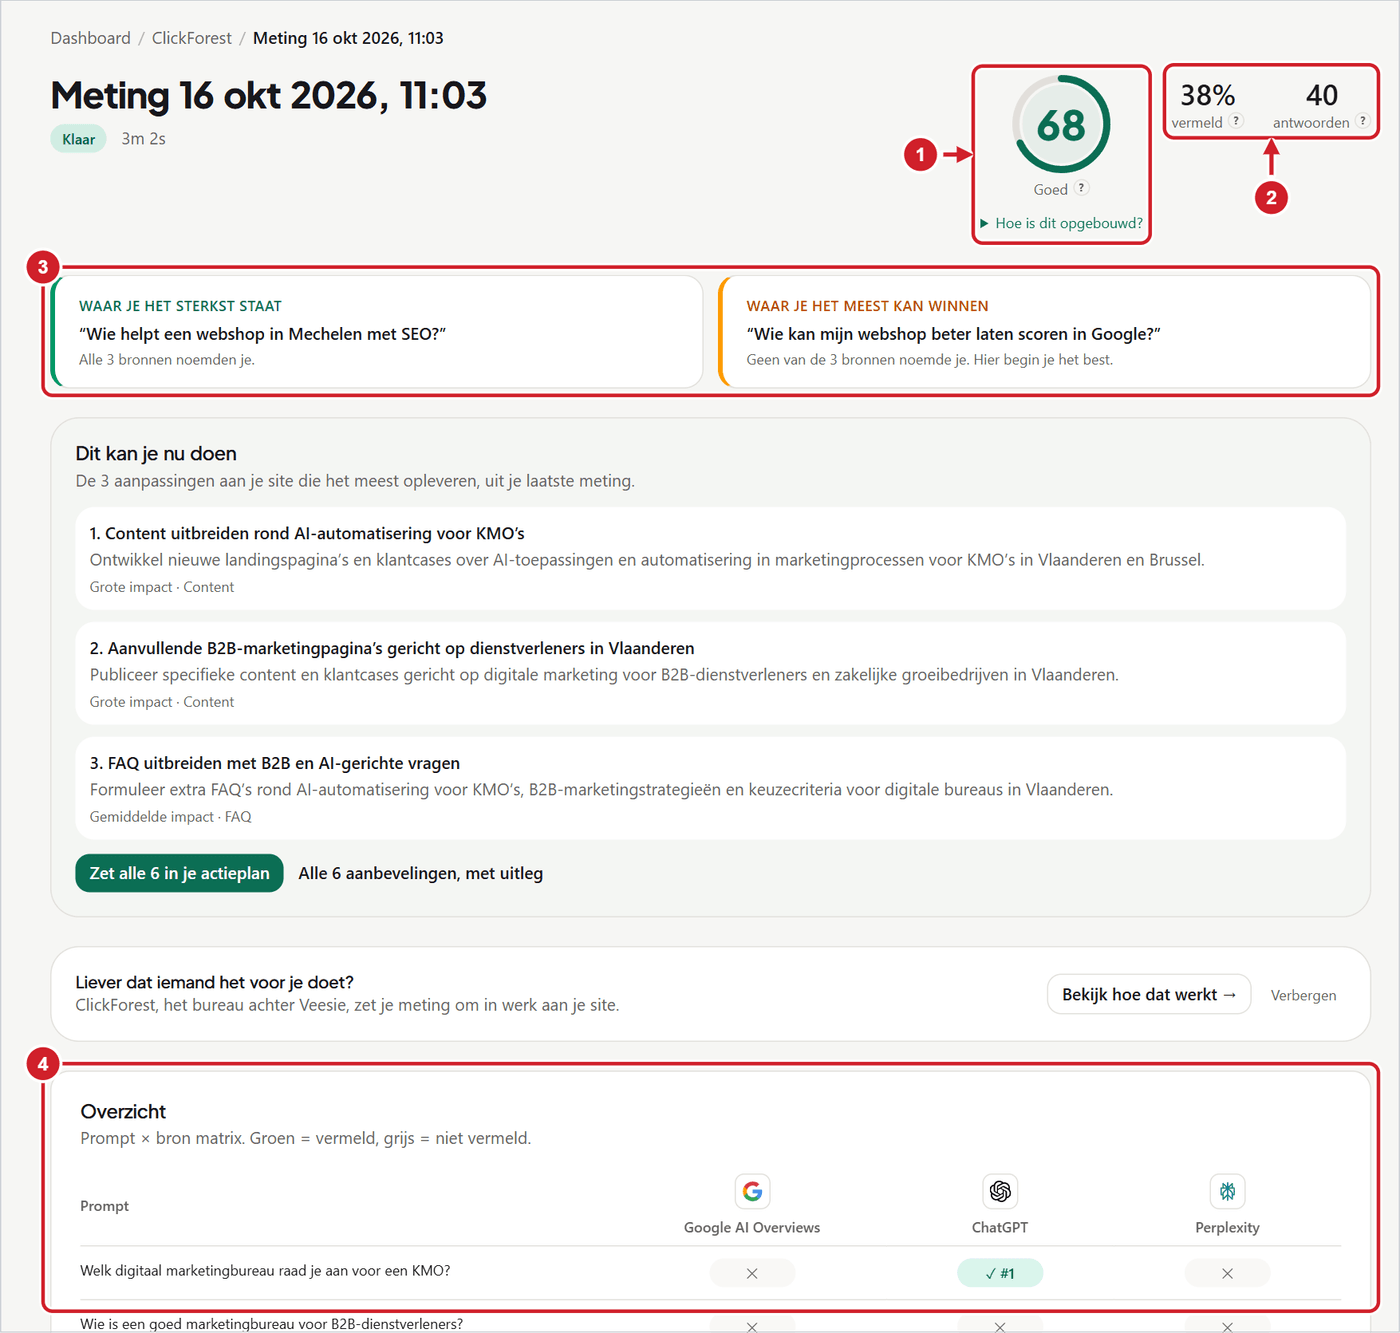
Task: Click 'Zet alle 6 in je actieplan' button
Action: [179, 873]
